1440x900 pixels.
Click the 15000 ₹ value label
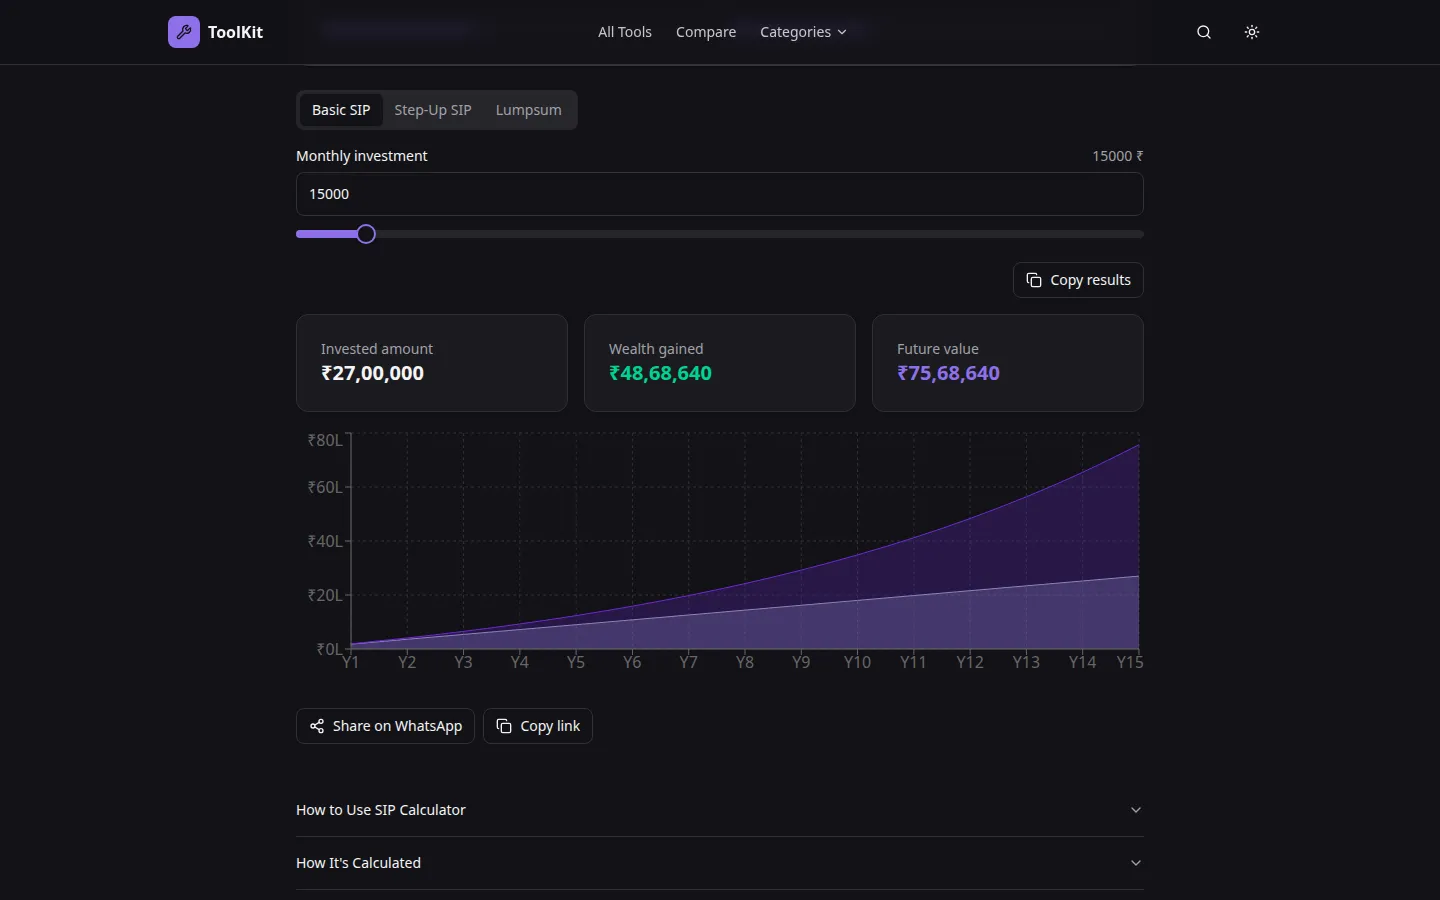(x=1117, y=156)
